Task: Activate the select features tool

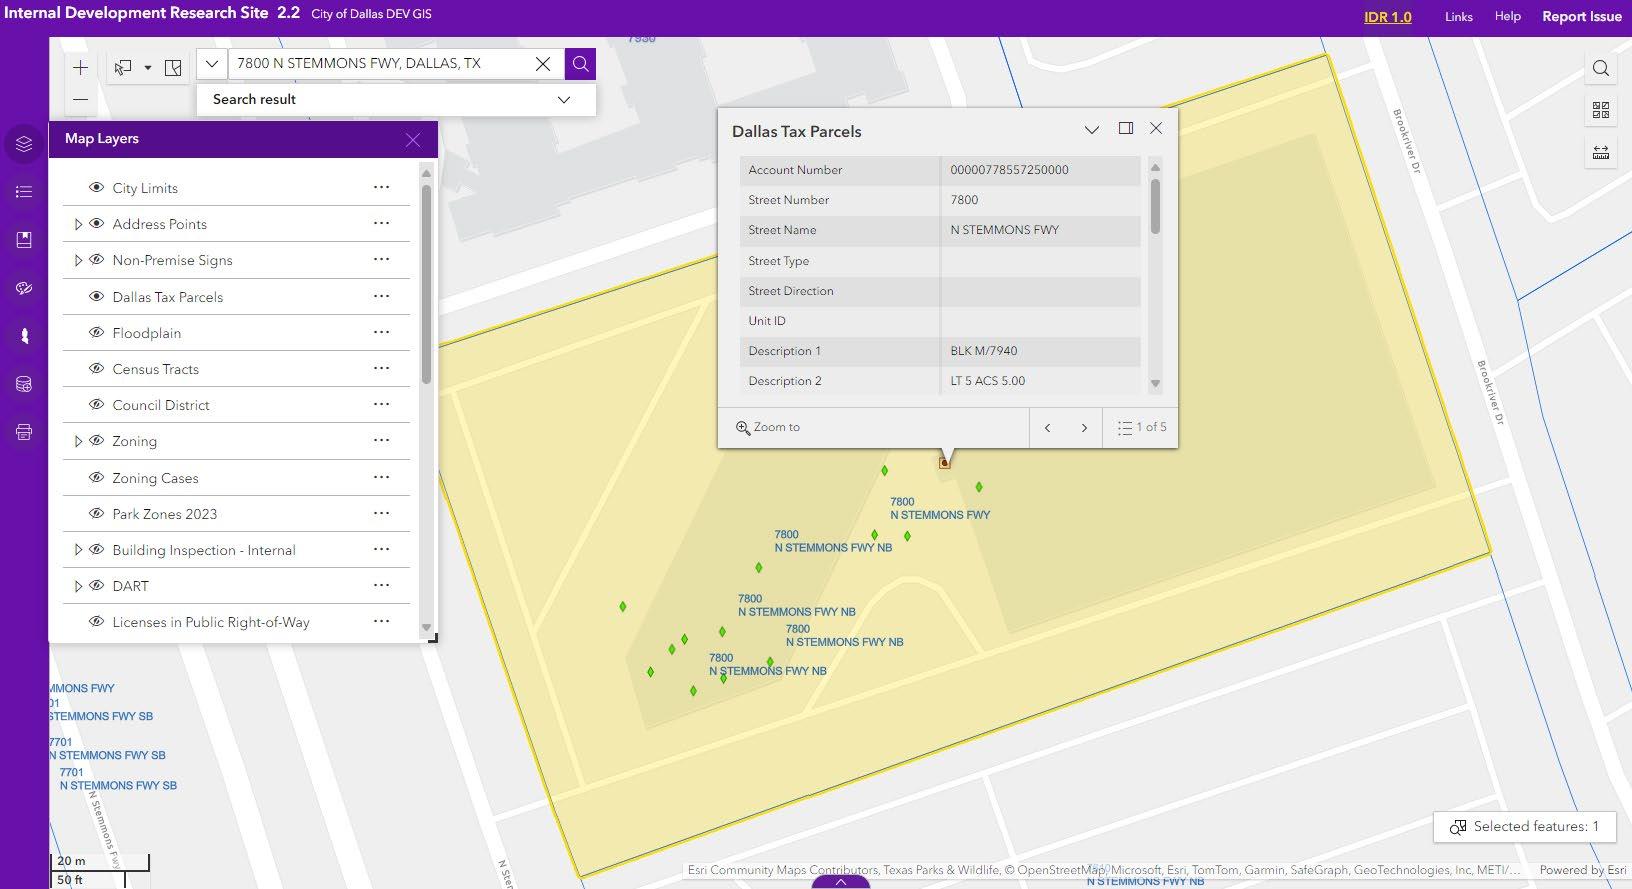Action: click(x=123, y=68)
